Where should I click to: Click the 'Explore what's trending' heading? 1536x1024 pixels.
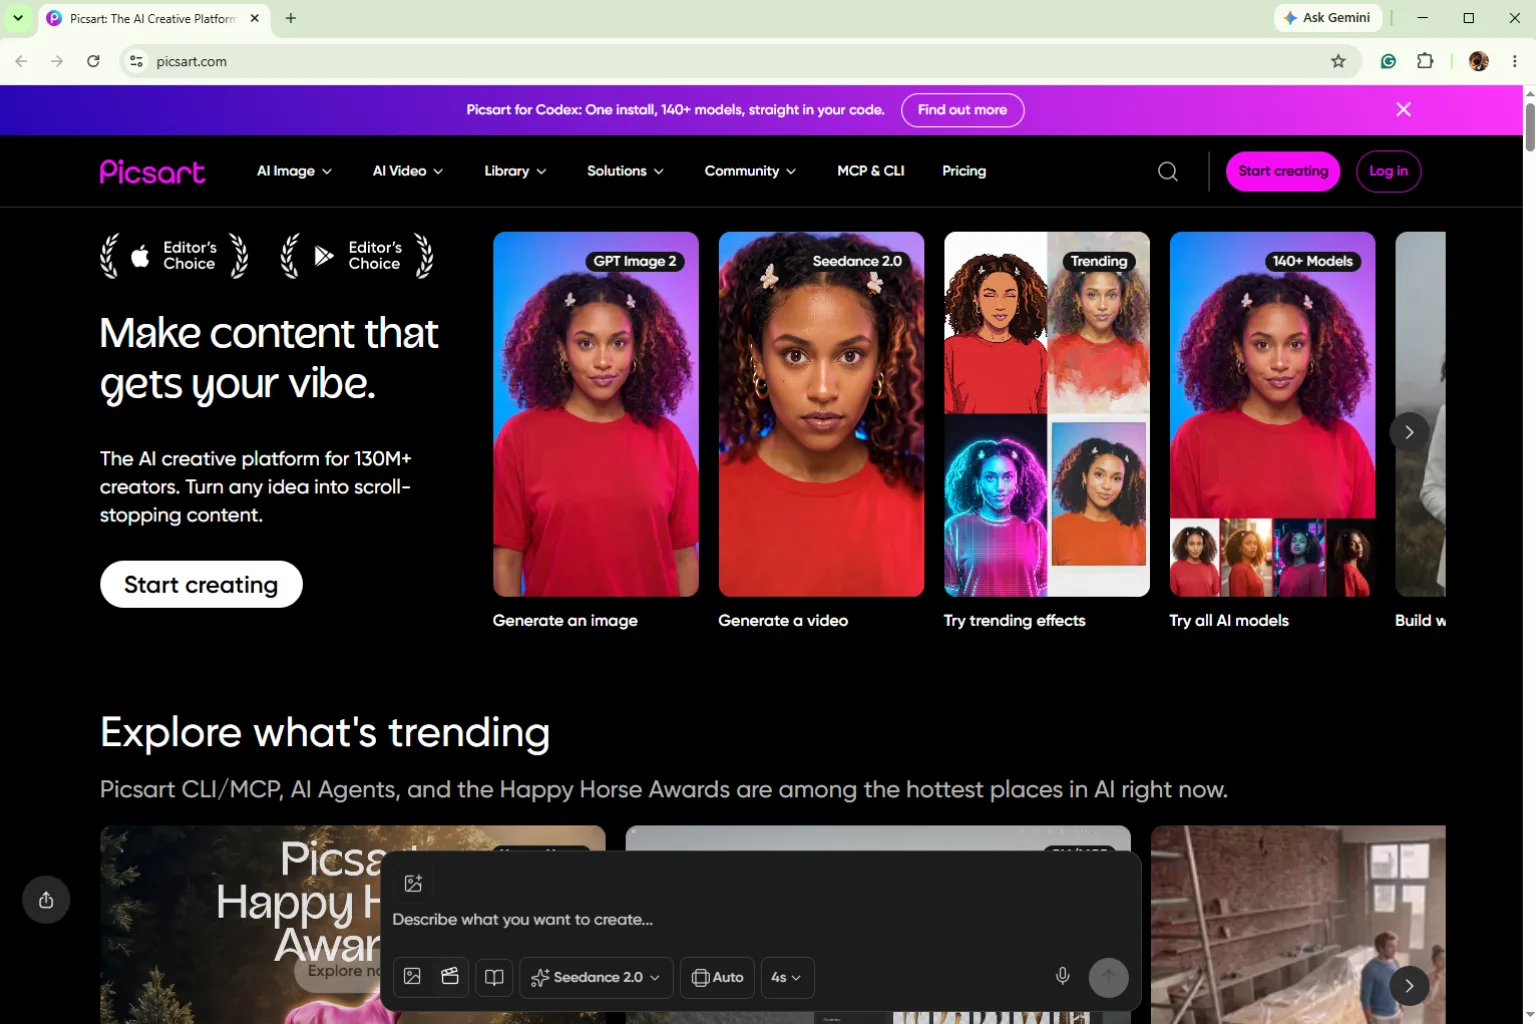(325, 733)
